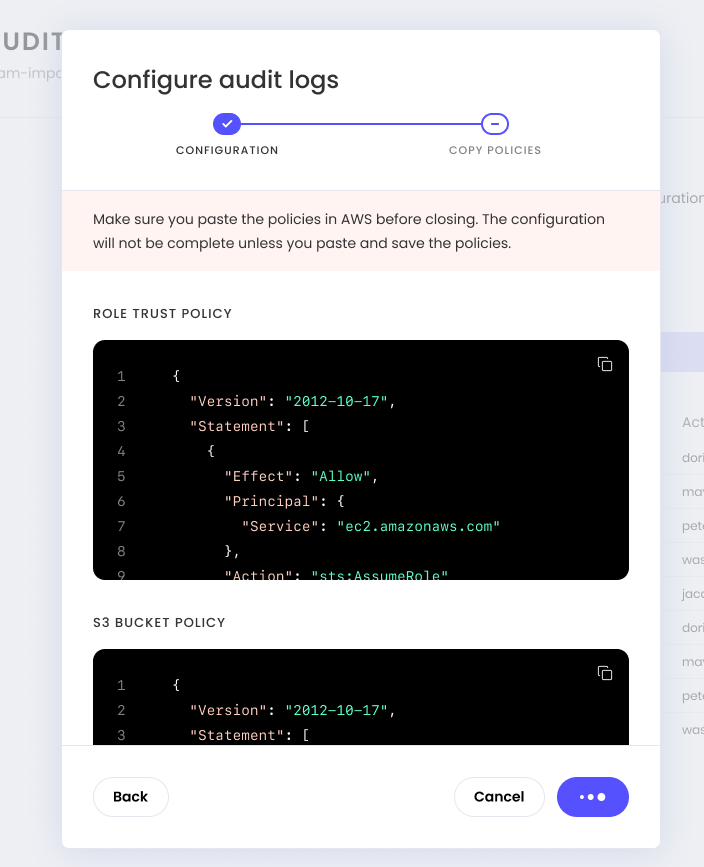Click the Copy Policies step circle

pyautogui.click(x=495, y=124)
